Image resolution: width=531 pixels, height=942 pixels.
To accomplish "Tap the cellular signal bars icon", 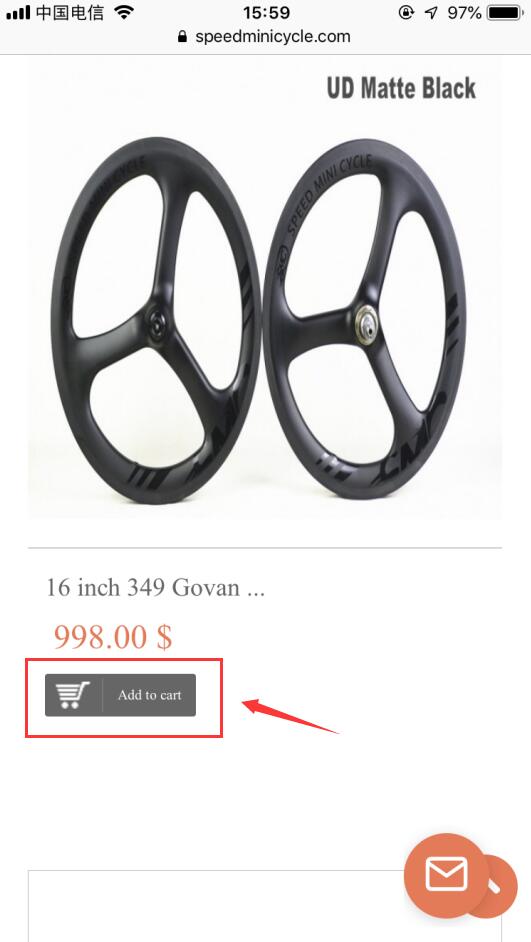I will pos(18,12).
